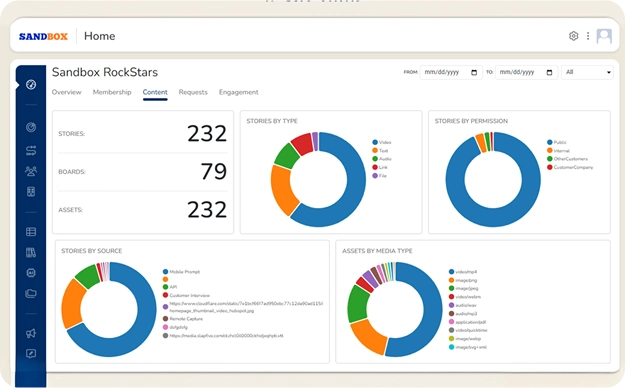Toggle audio/wav legend in Assets chart

point(463,305)
